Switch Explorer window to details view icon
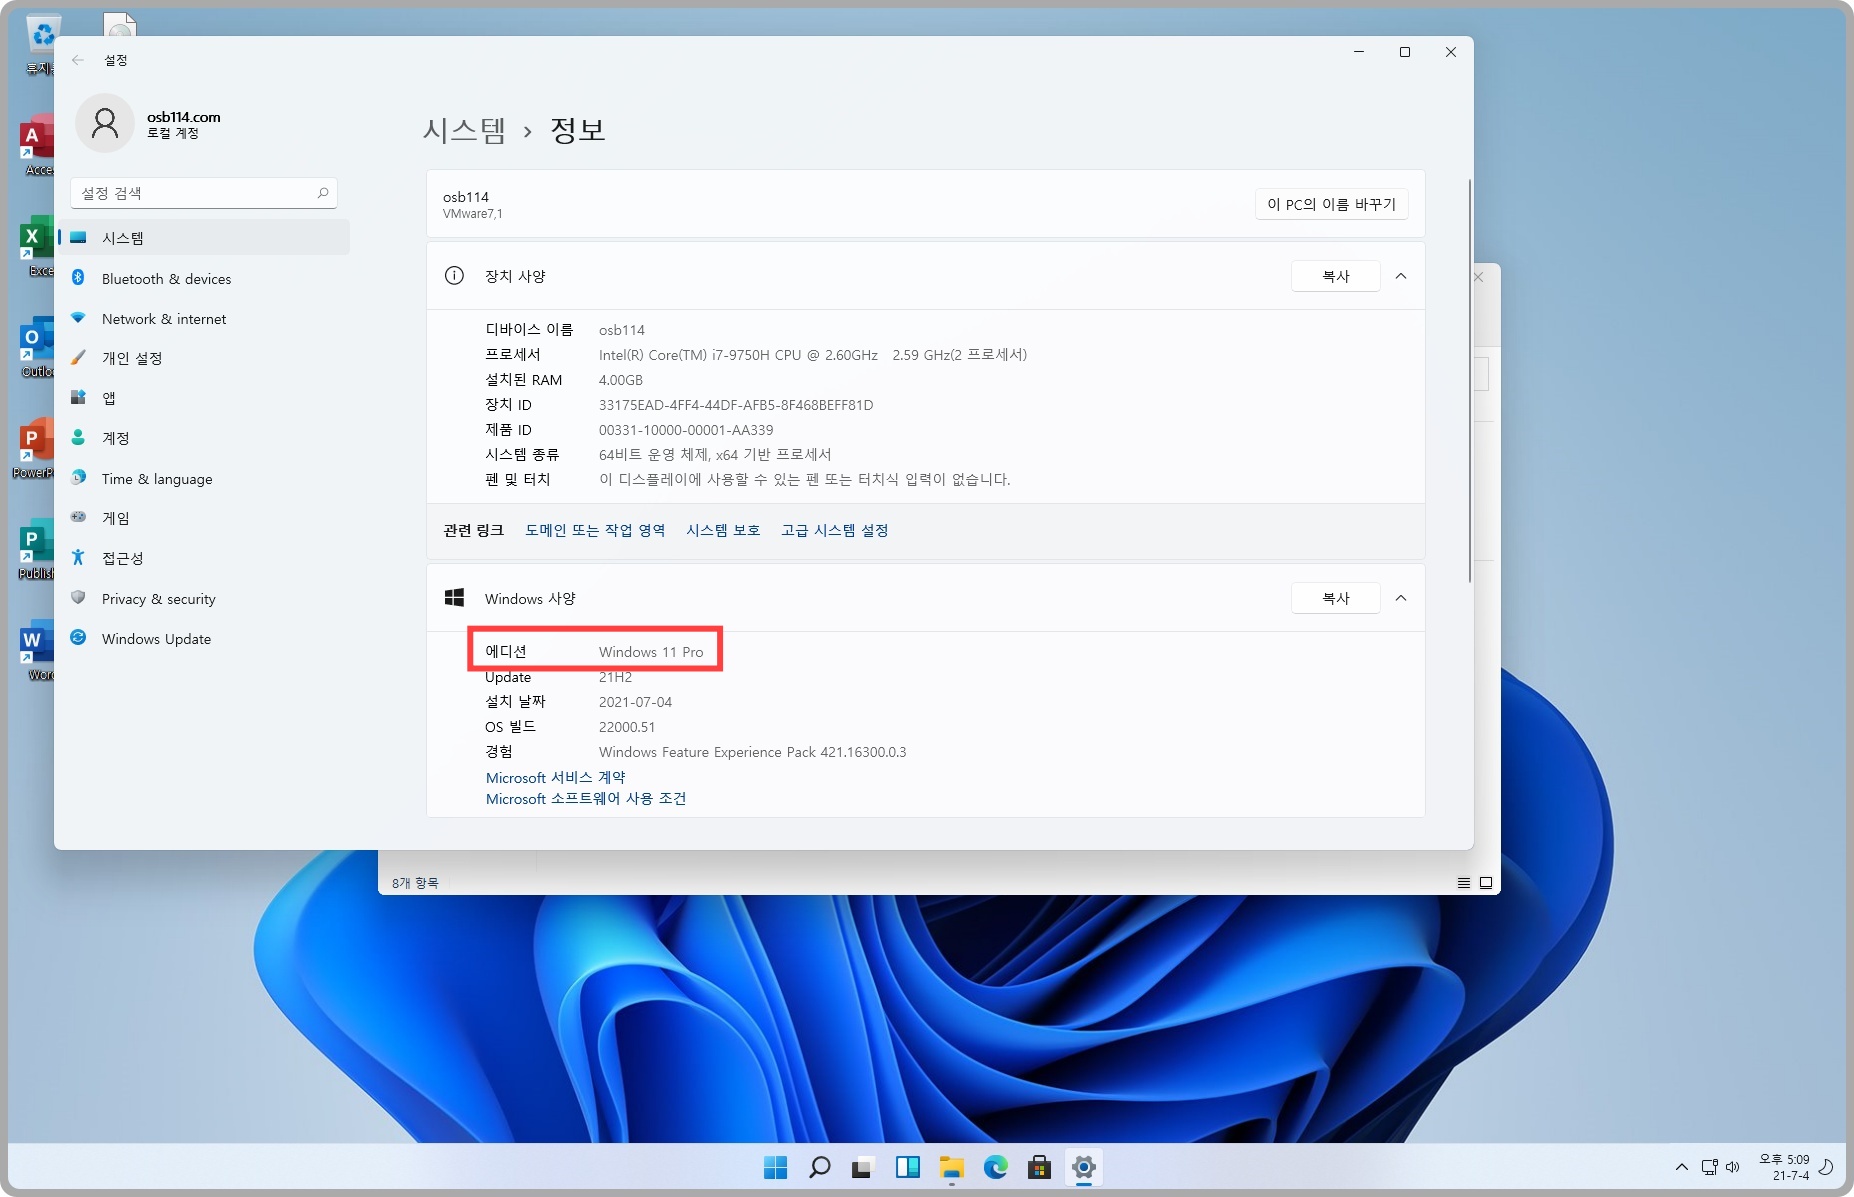The width and height of the screenshot is (1854, 1197). (x=1464, y=883)
